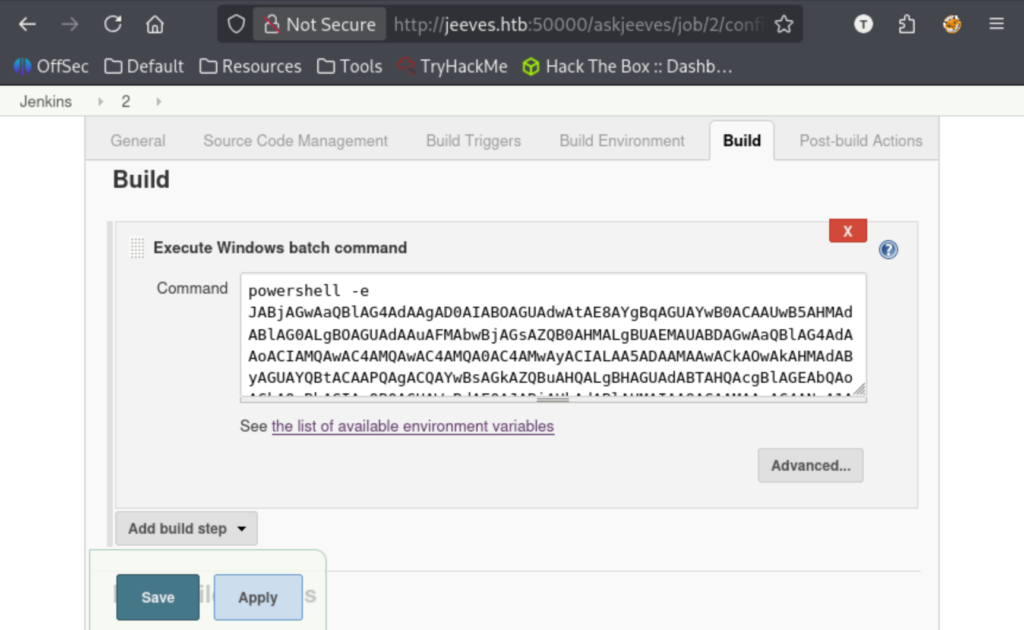Expand breadcrumb arrow after job 2
1024x630 pixels.
coord(158,101)
